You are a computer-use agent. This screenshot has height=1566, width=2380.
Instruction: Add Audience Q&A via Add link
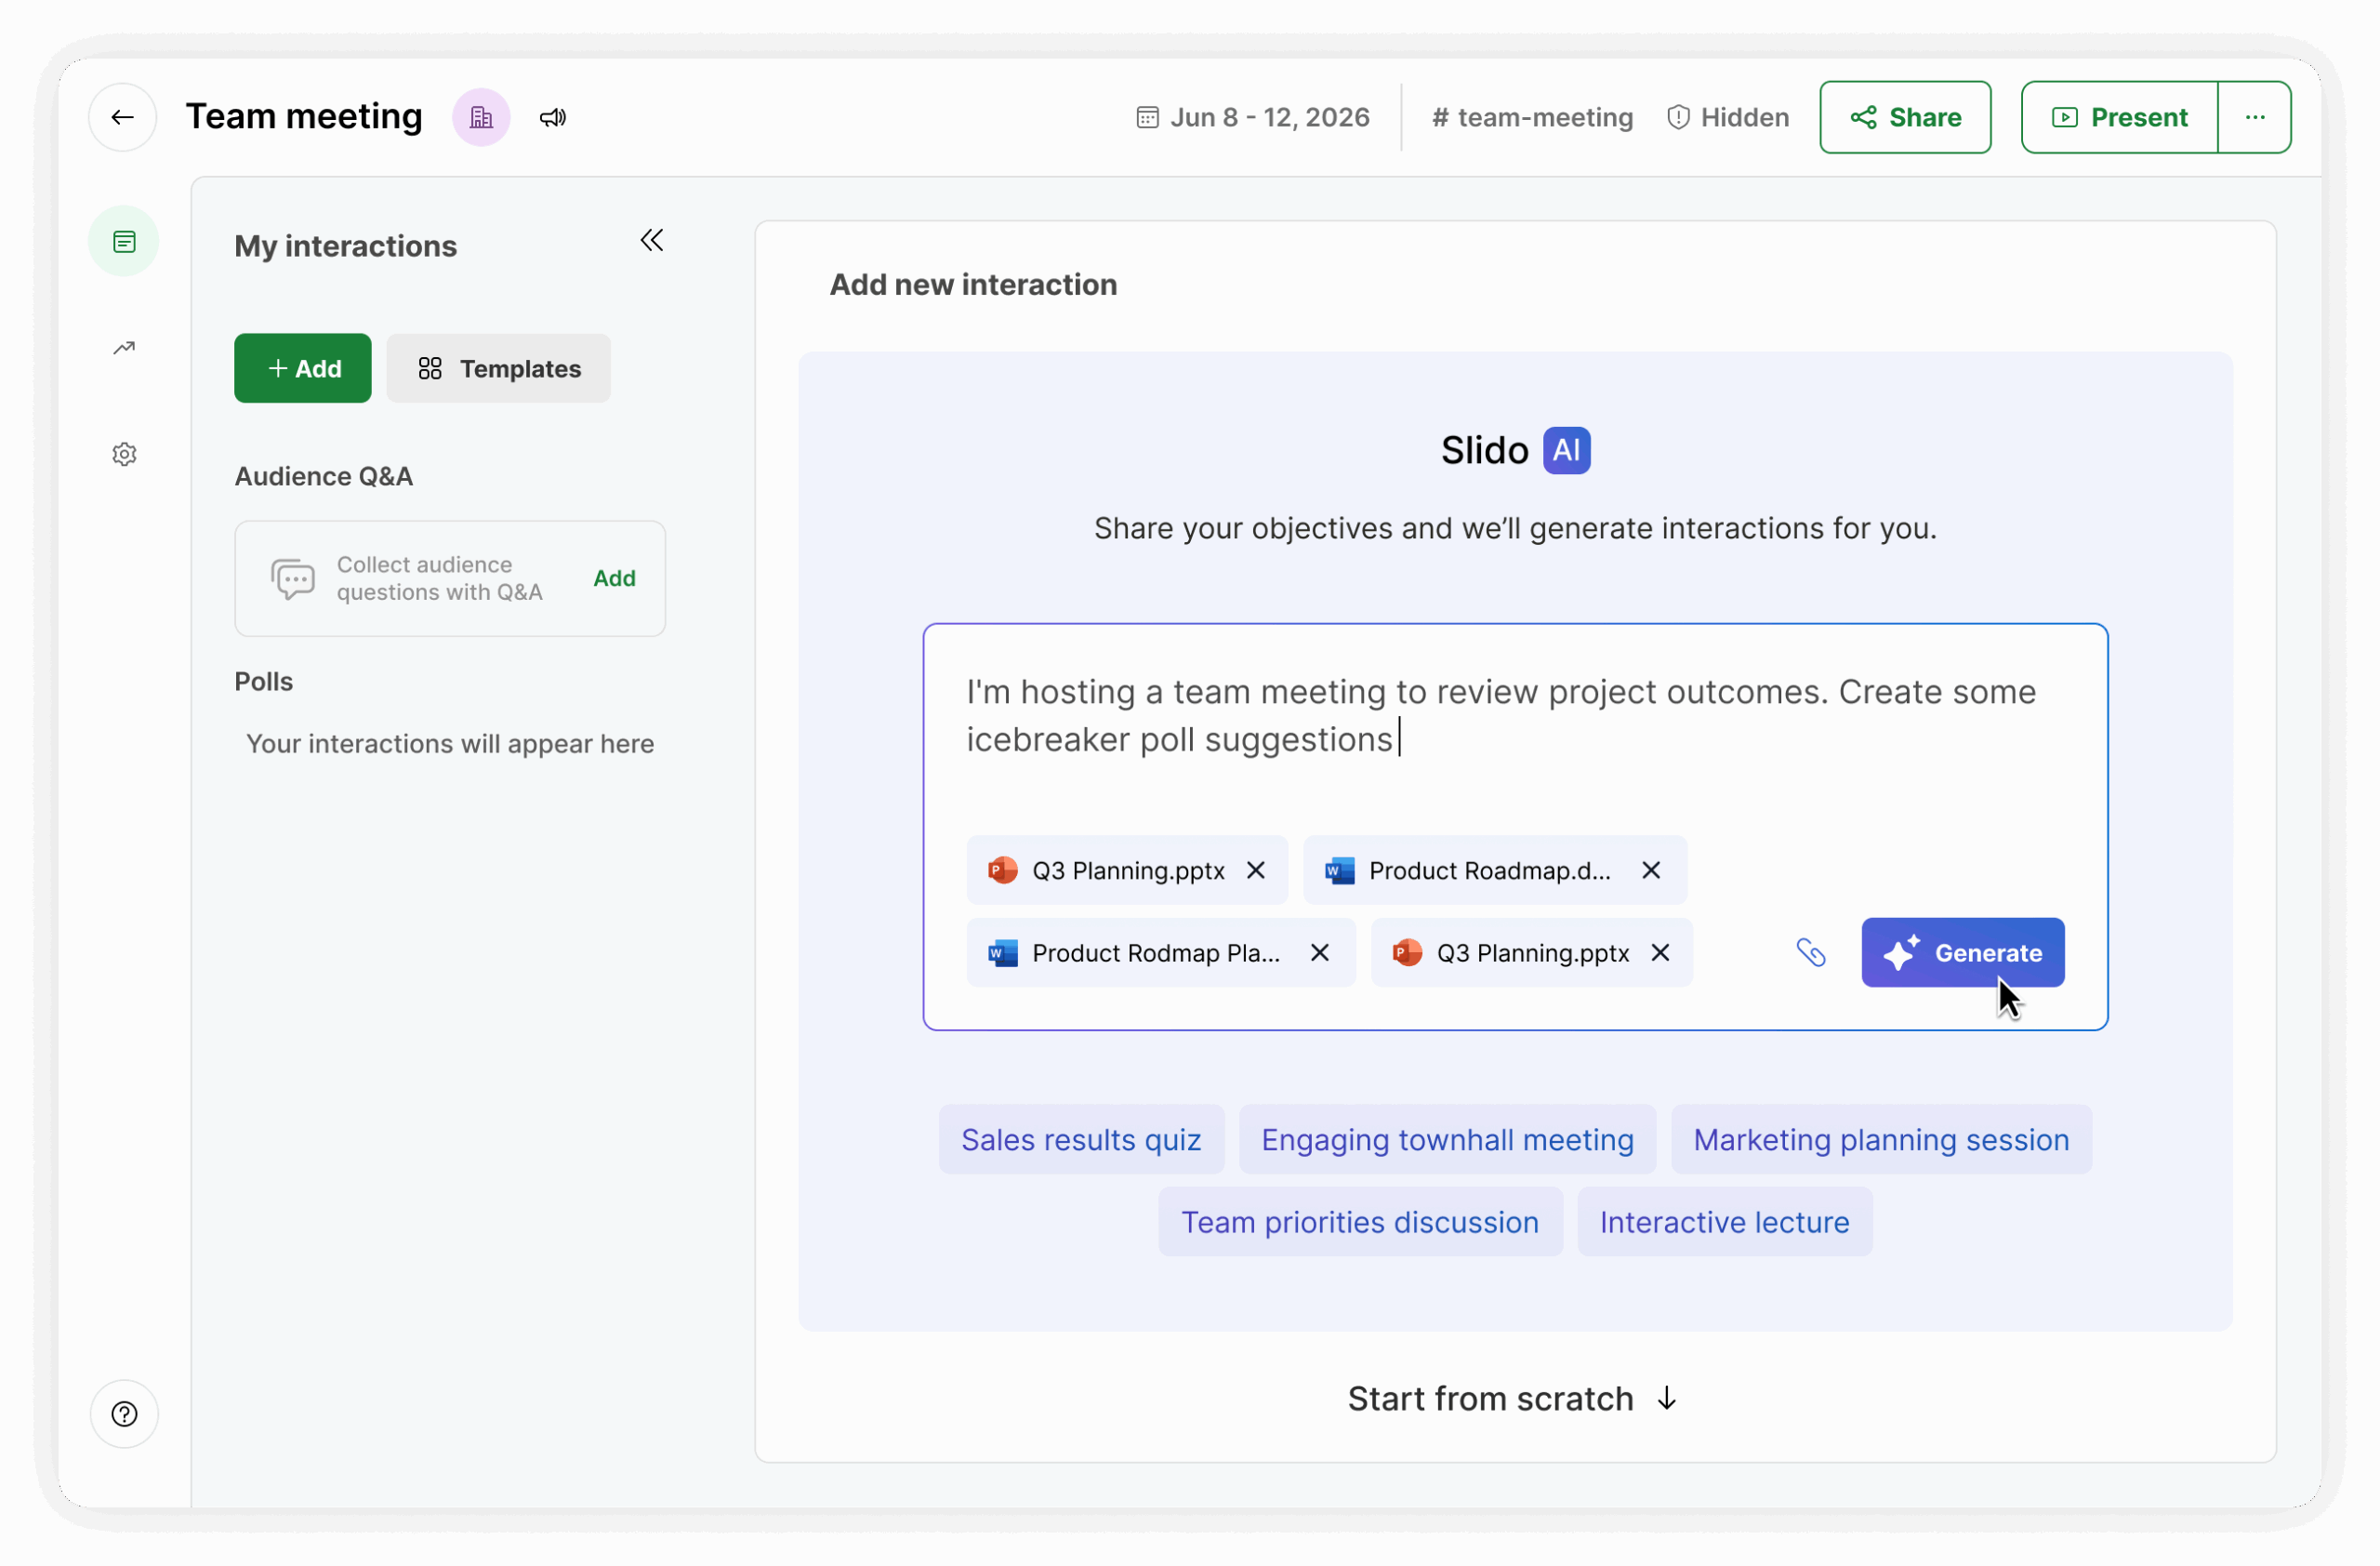tap(614, 578)
